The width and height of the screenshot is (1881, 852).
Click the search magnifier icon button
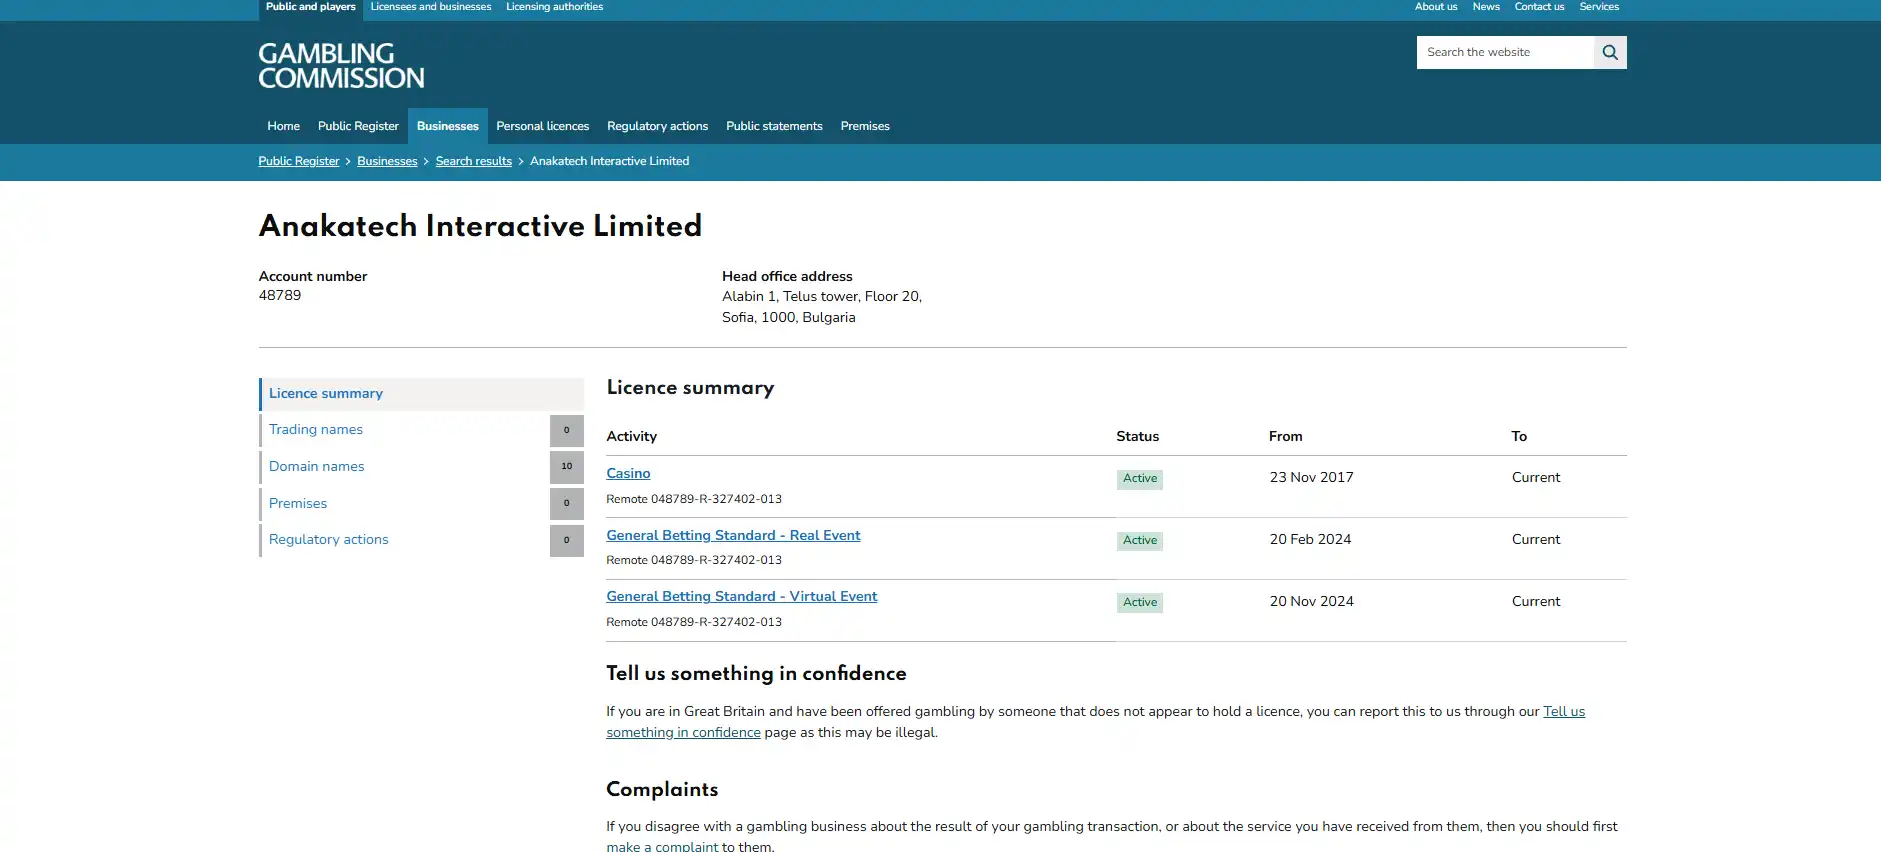(x=1610, y=53)
